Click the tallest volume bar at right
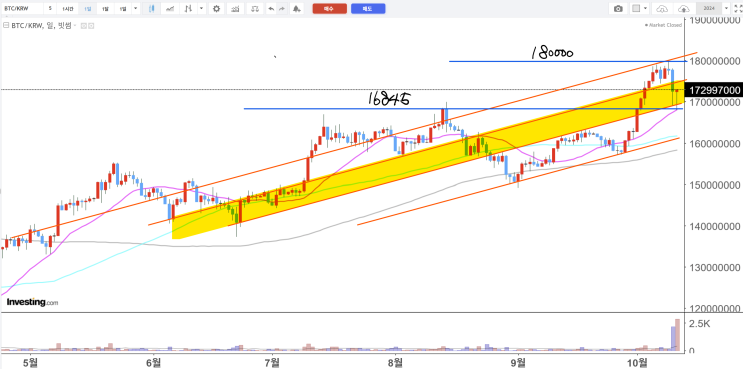 coord(678,336)
